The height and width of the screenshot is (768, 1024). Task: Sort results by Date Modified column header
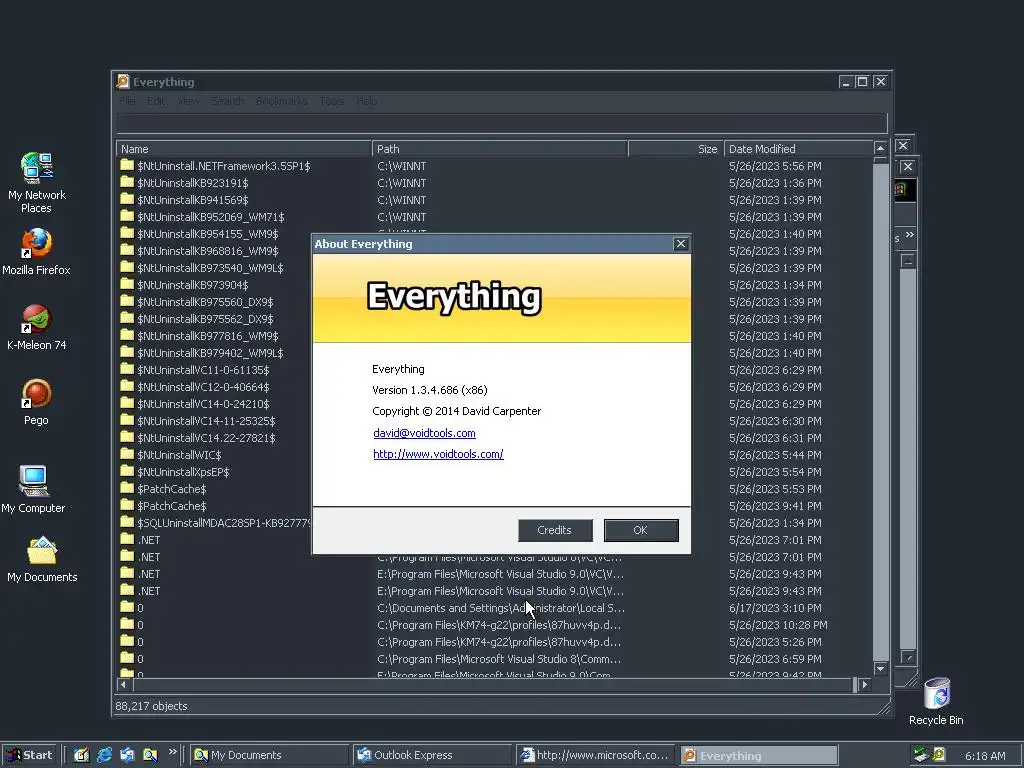pos(798,149)
